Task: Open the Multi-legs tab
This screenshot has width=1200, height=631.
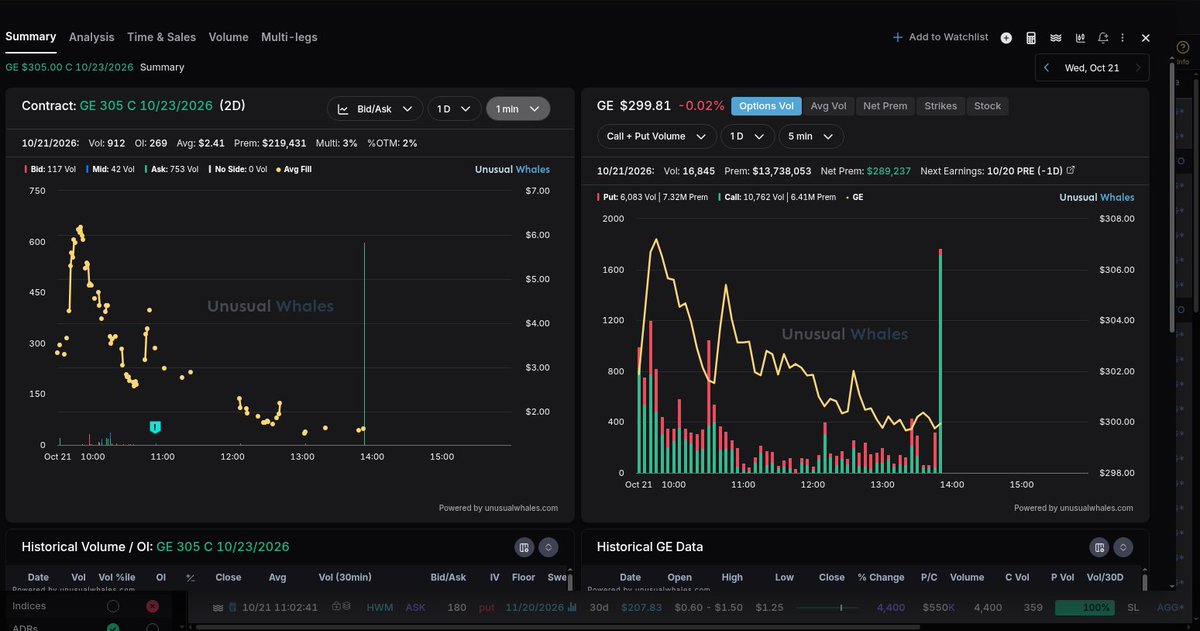Action: [x=289, y=37]
